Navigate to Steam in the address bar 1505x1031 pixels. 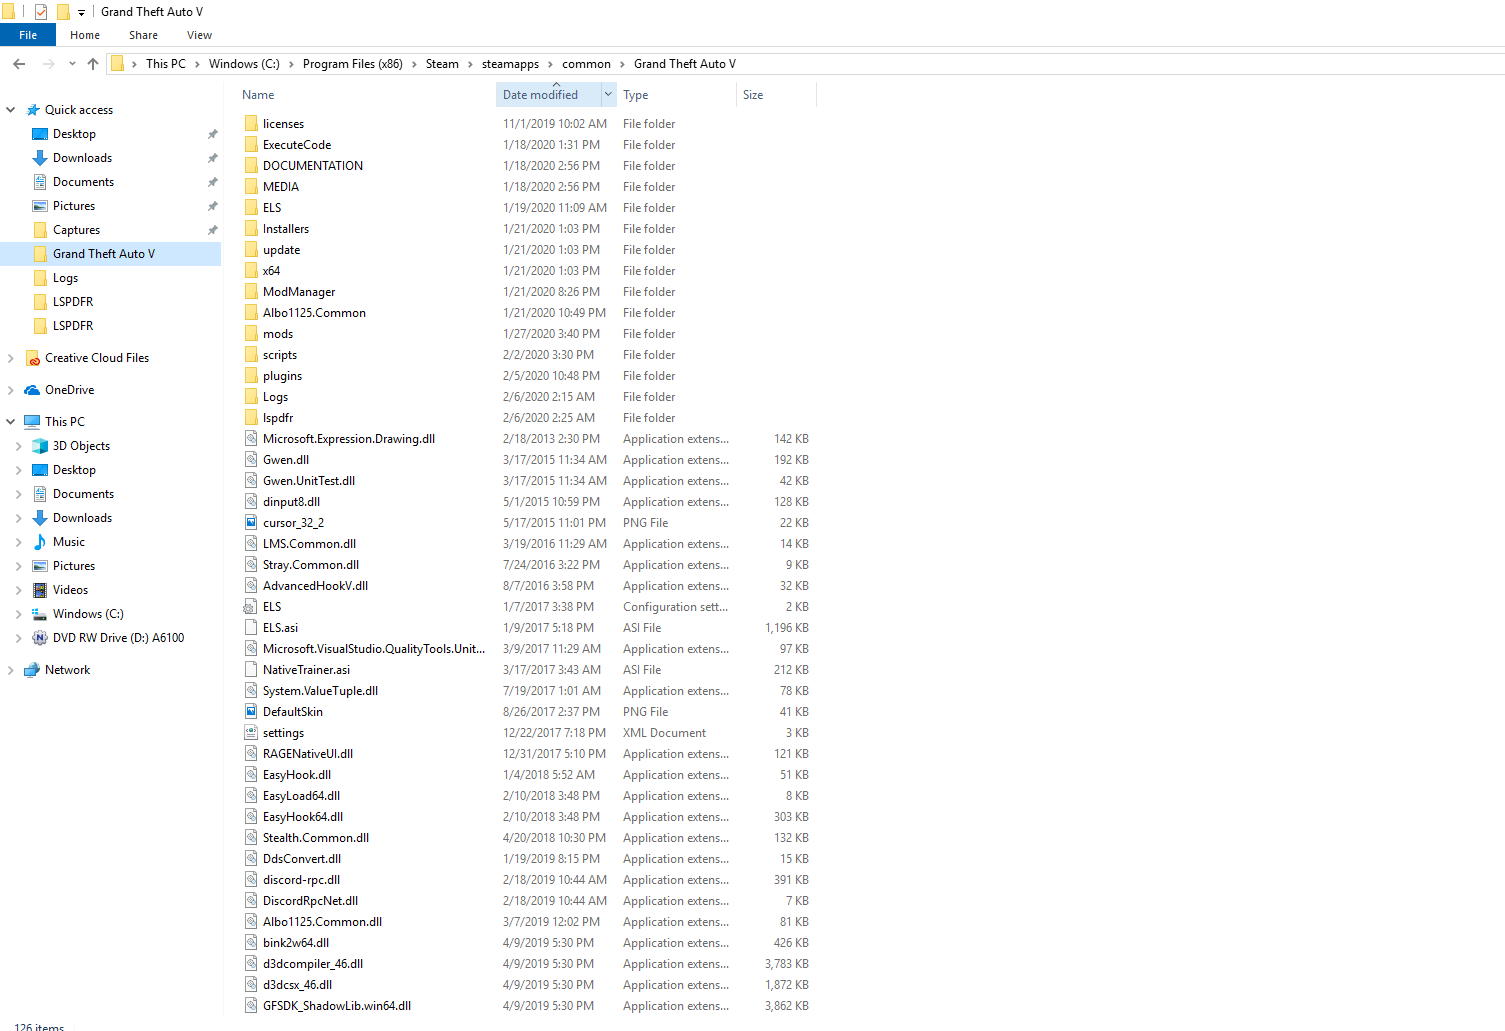[442, 64]
